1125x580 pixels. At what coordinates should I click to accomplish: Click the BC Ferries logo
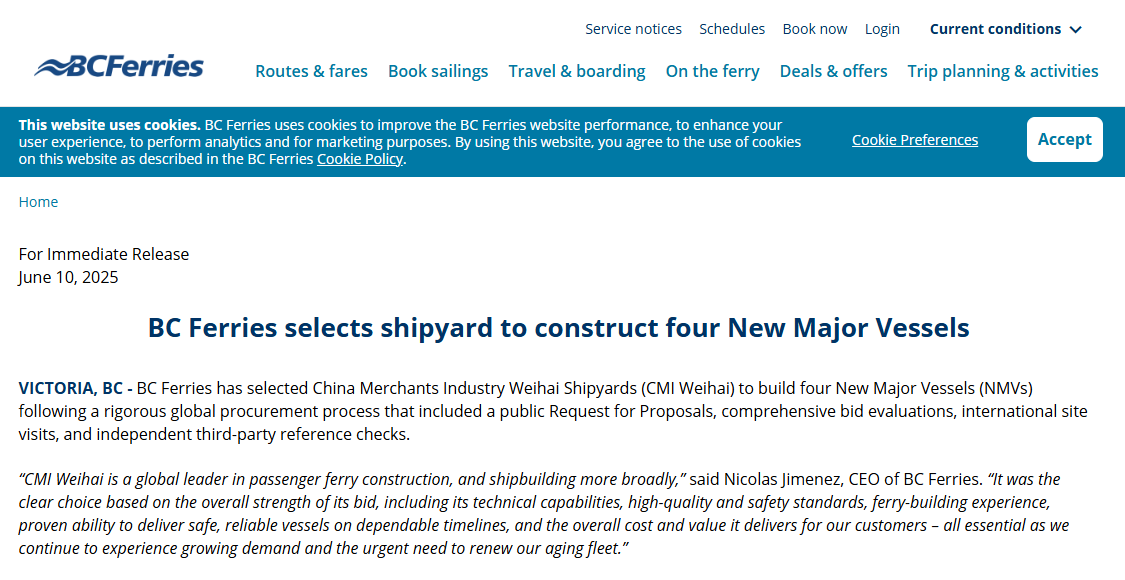(119, 66)
